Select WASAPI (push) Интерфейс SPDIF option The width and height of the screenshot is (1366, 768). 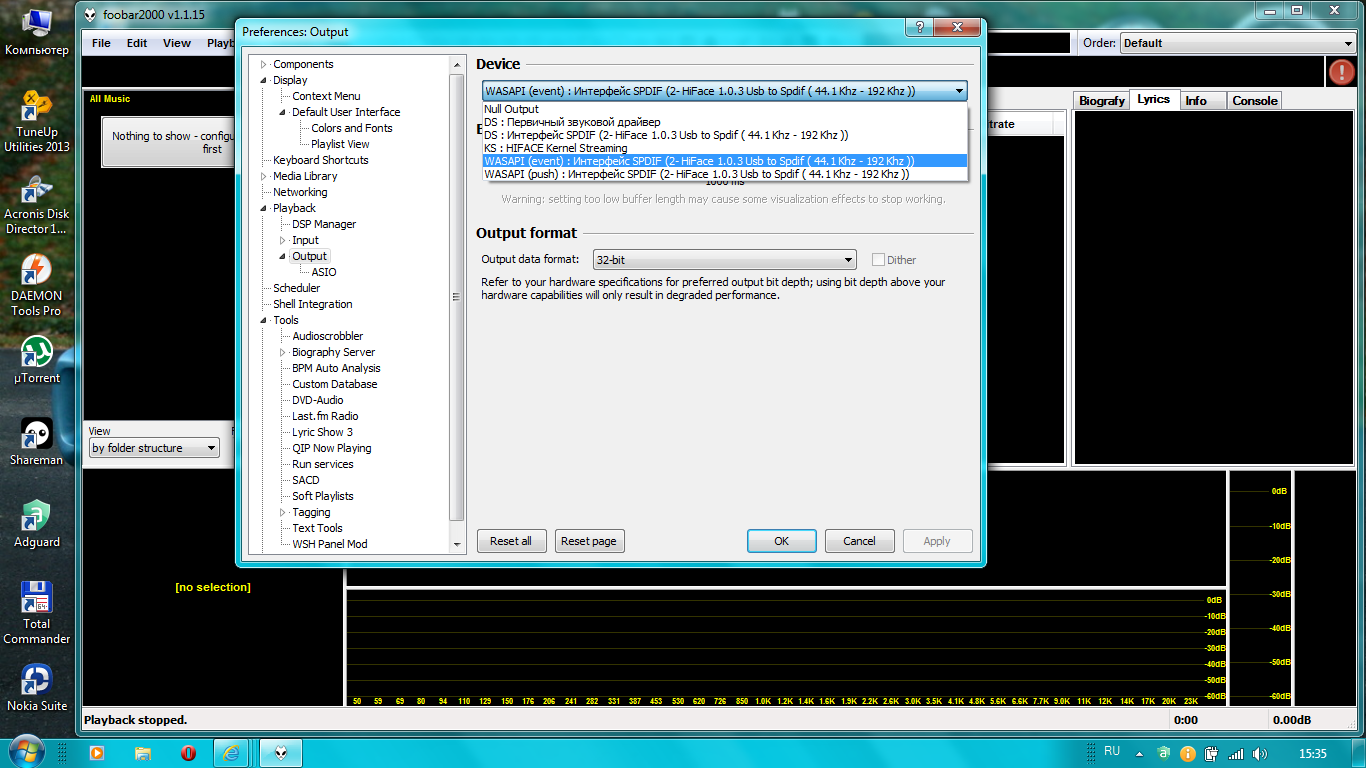tap(725, 174)
